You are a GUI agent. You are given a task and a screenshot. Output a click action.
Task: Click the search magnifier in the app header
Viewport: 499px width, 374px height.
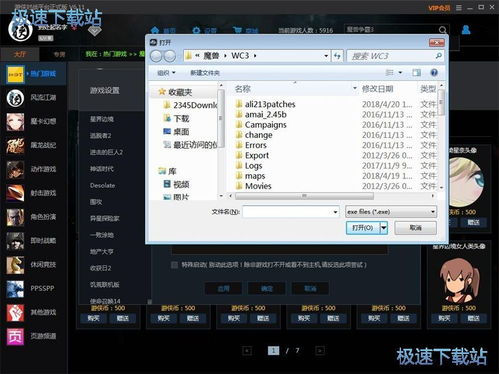[x=442, y=30]
